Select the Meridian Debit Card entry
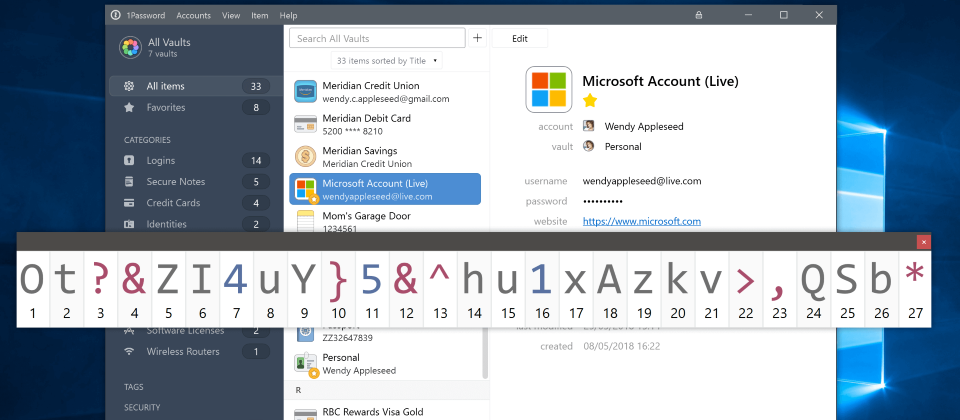Viewport: 960px width, 420px height. 384,124
